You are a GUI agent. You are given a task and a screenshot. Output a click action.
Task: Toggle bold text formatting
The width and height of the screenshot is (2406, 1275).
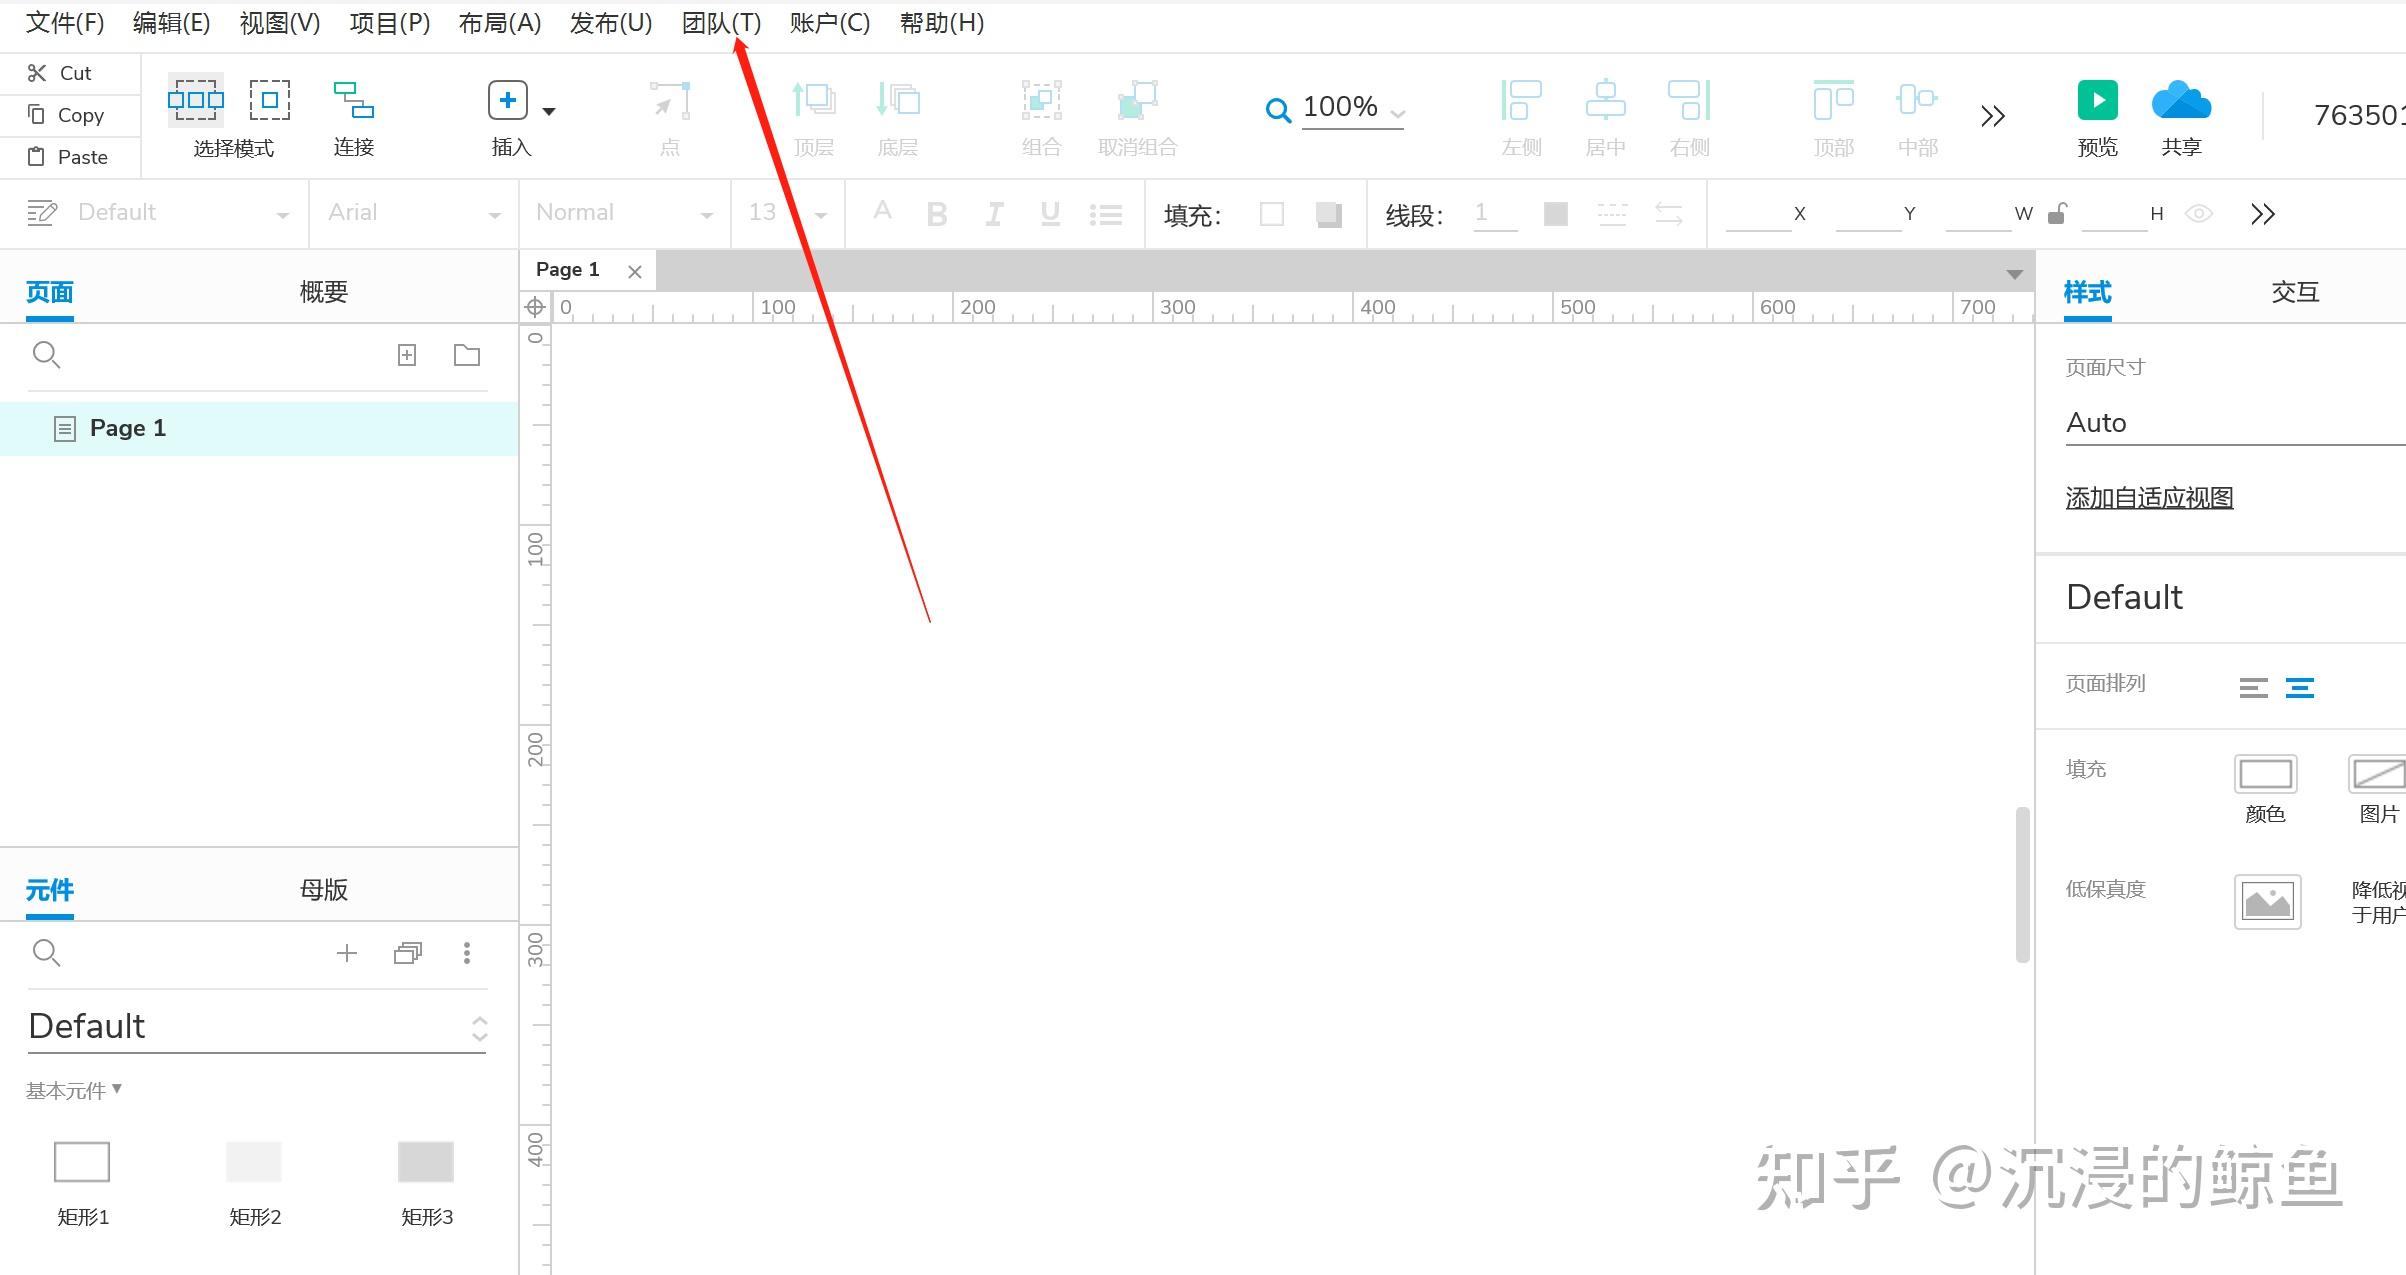(936, 213)
